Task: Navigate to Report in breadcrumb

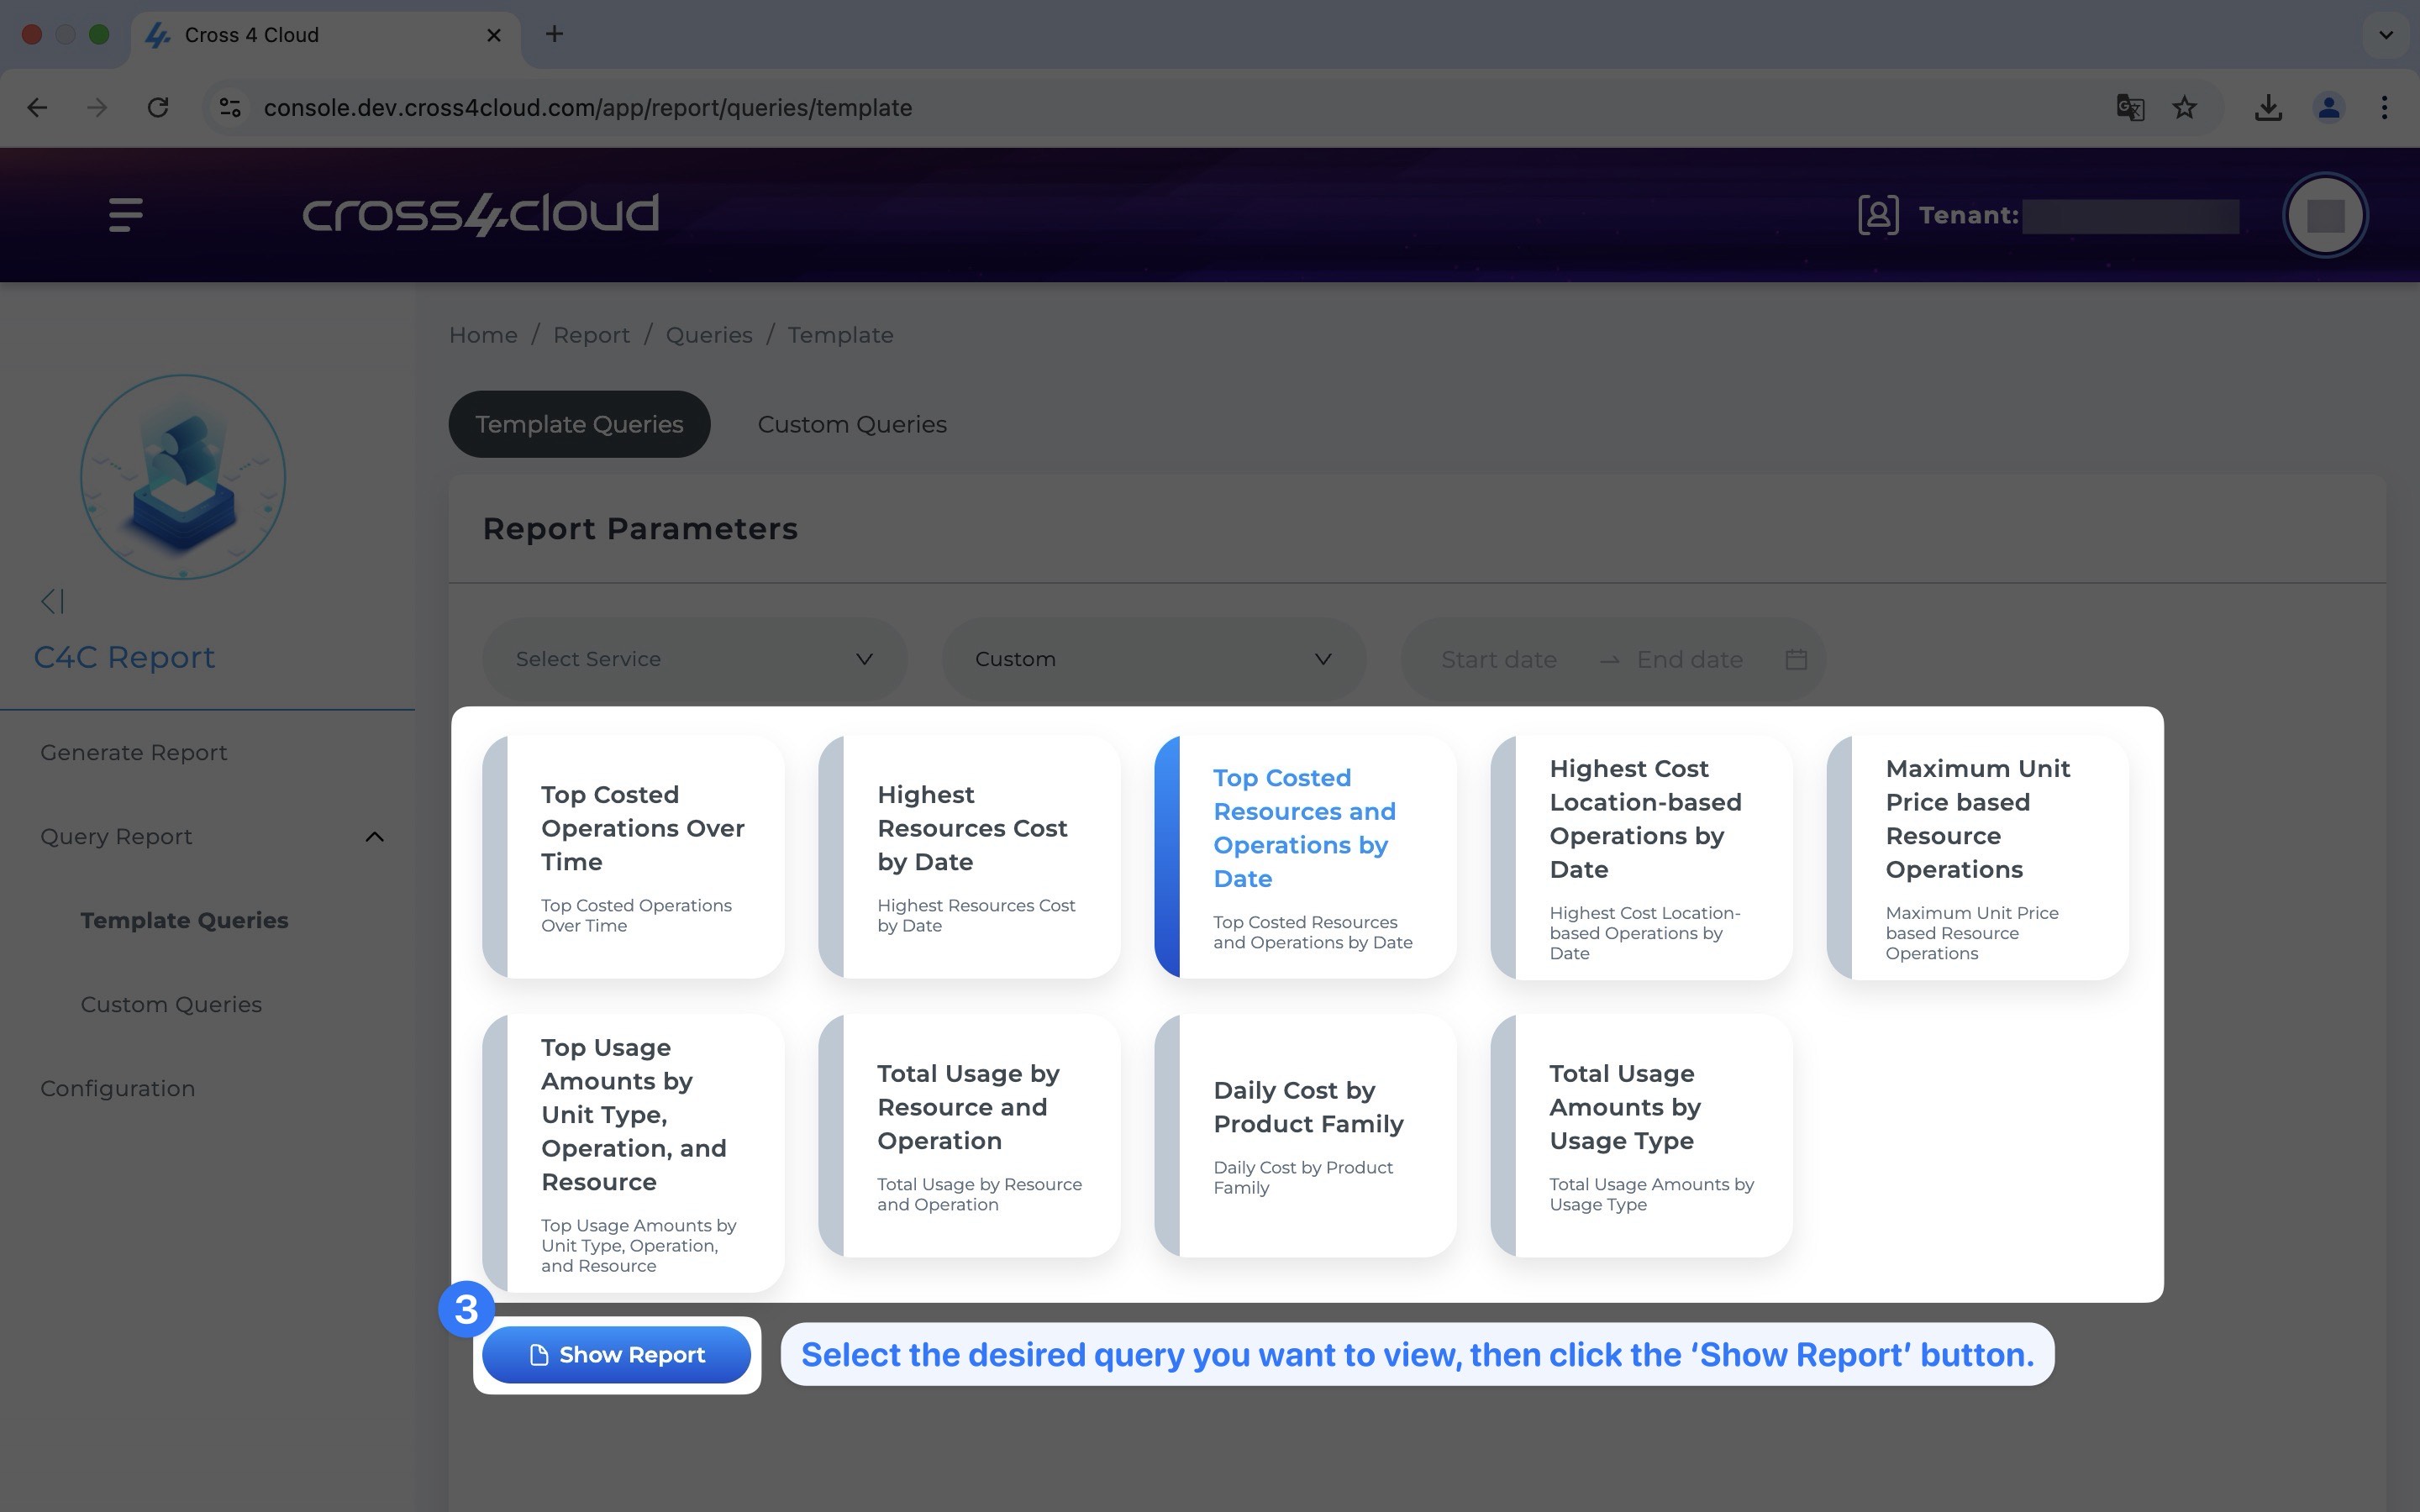Action: point(592,334)
